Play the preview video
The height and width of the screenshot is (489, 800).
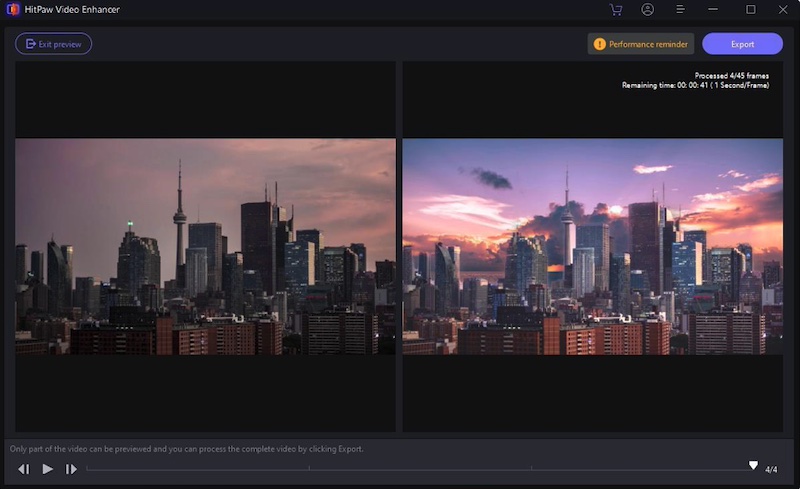click(x=47, y=469)
